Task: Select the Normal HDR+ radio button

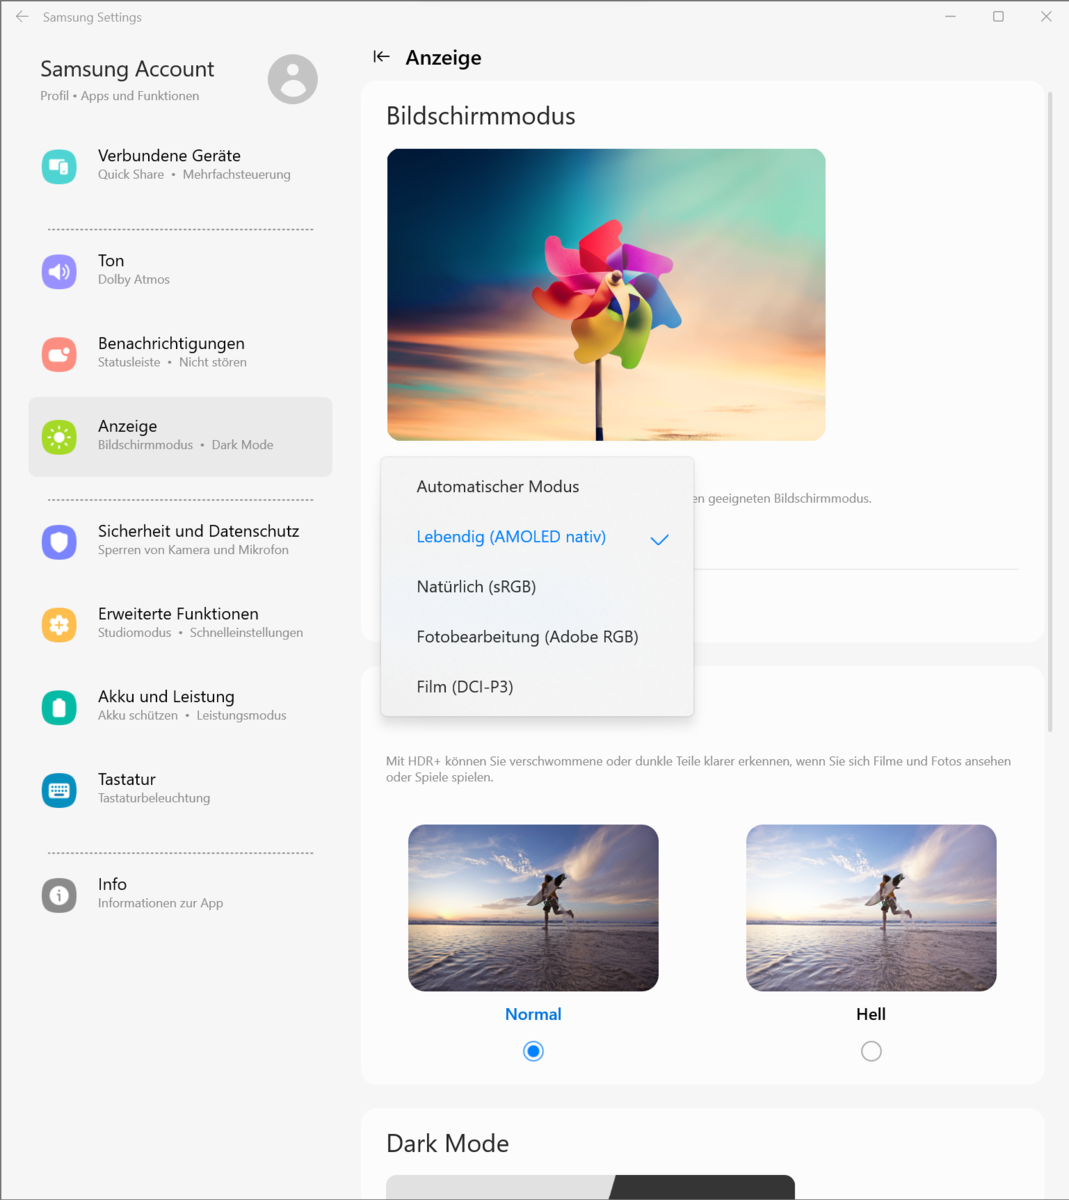Action: [533, 1051]
